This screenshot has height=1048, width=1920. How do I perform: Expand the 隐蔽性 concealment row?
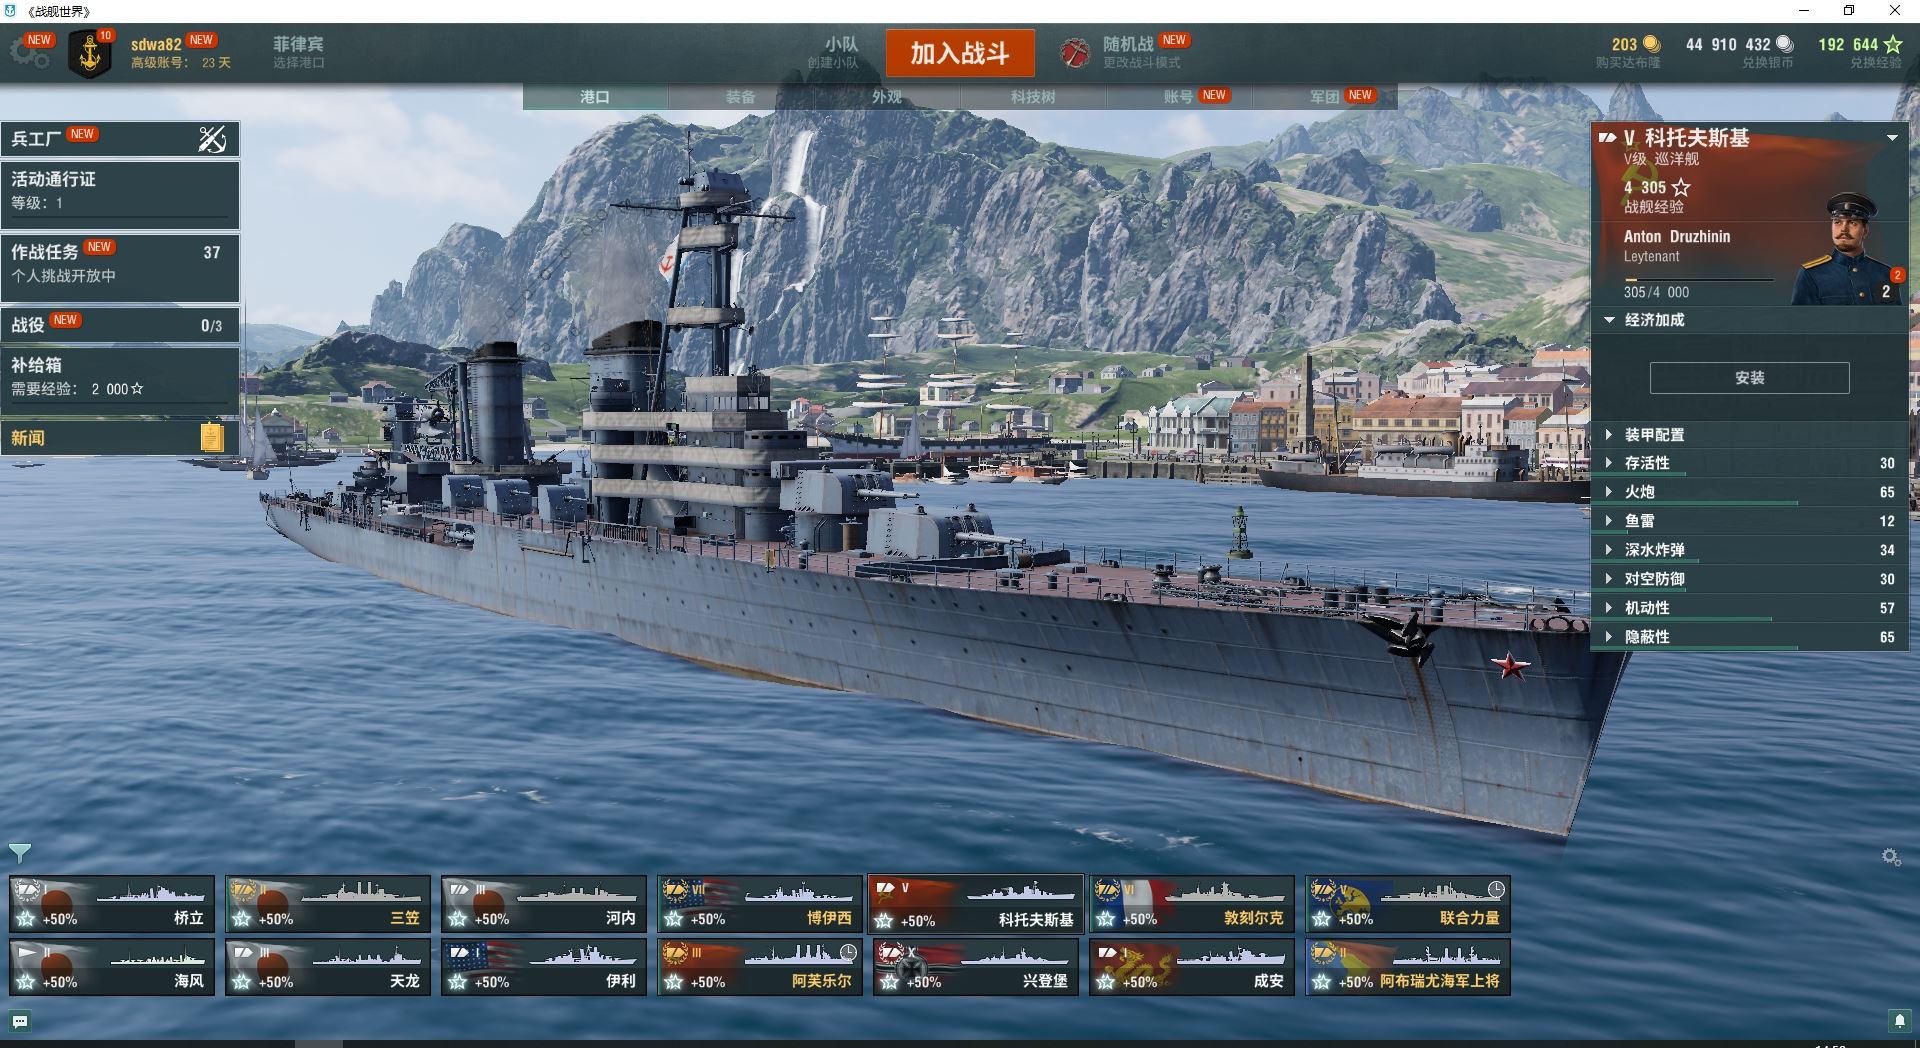1750,637
